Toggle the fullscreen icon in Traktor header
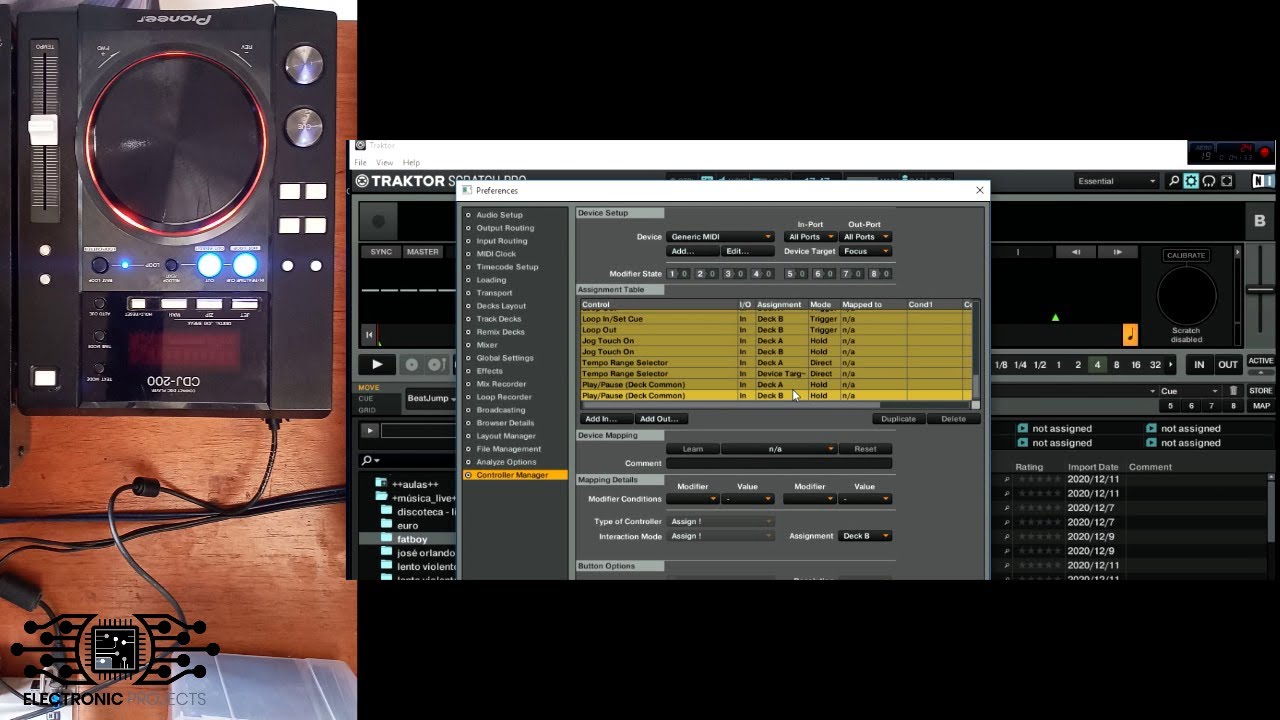Image resolution: width=1280 pixels, height=720 pixels. (1227, 181)
